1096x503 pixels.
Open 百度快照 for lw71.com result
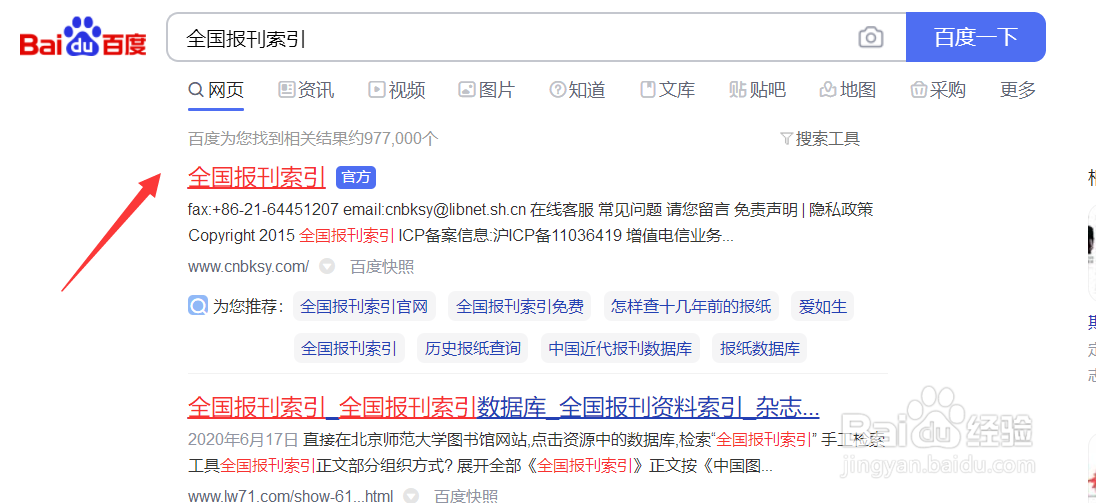tap(466, 496)
